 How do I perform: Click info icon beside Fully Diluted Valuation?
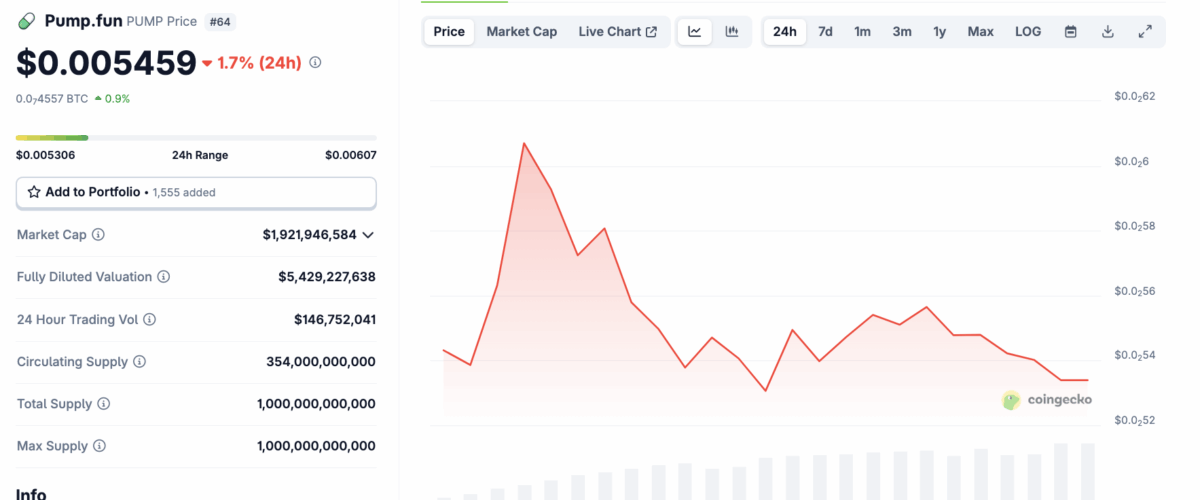(163, 277)
